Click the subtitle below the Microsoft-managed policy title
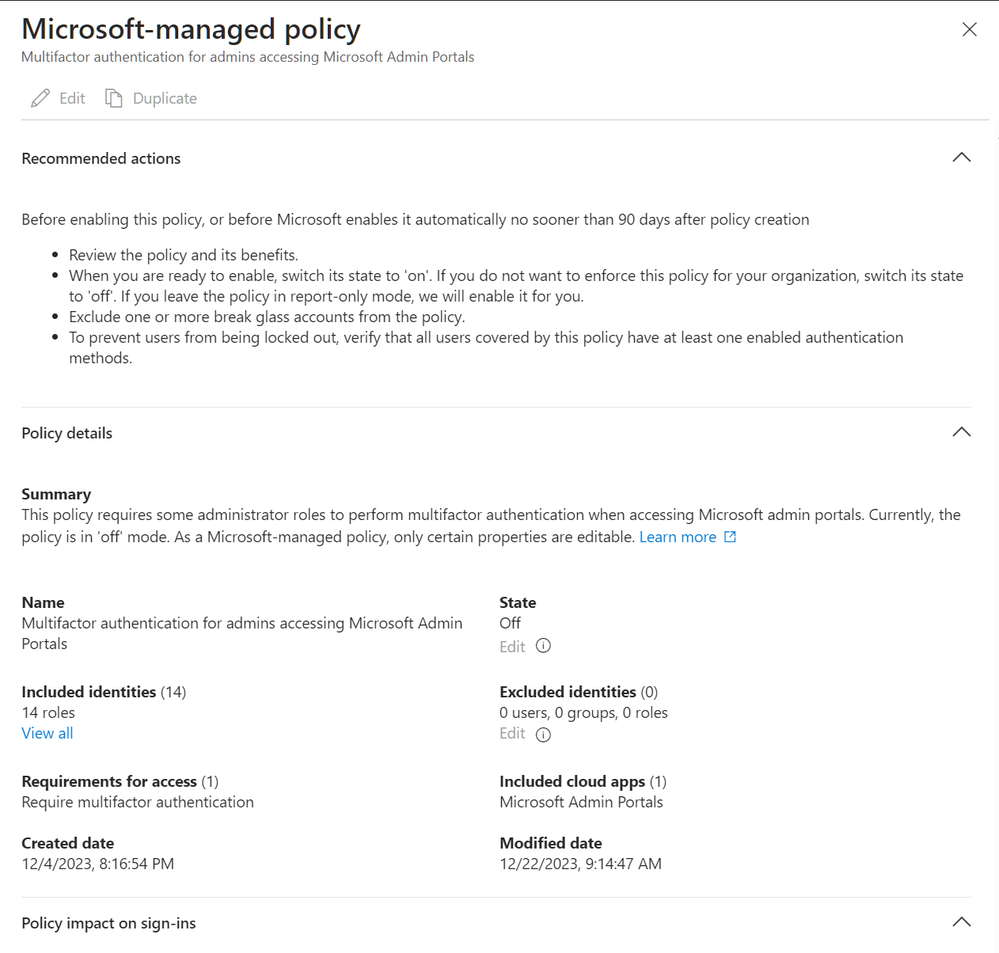 click(x=248, y=57)
